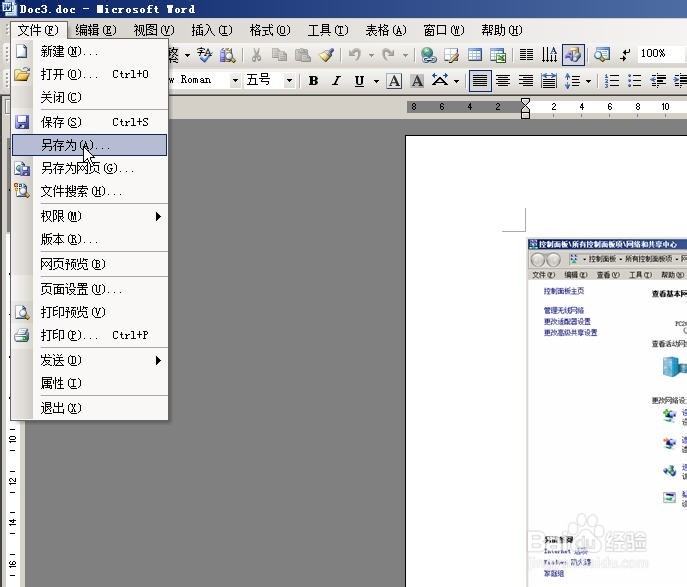Toggle Bold formatting
The image size is (687, 587).
313,81
